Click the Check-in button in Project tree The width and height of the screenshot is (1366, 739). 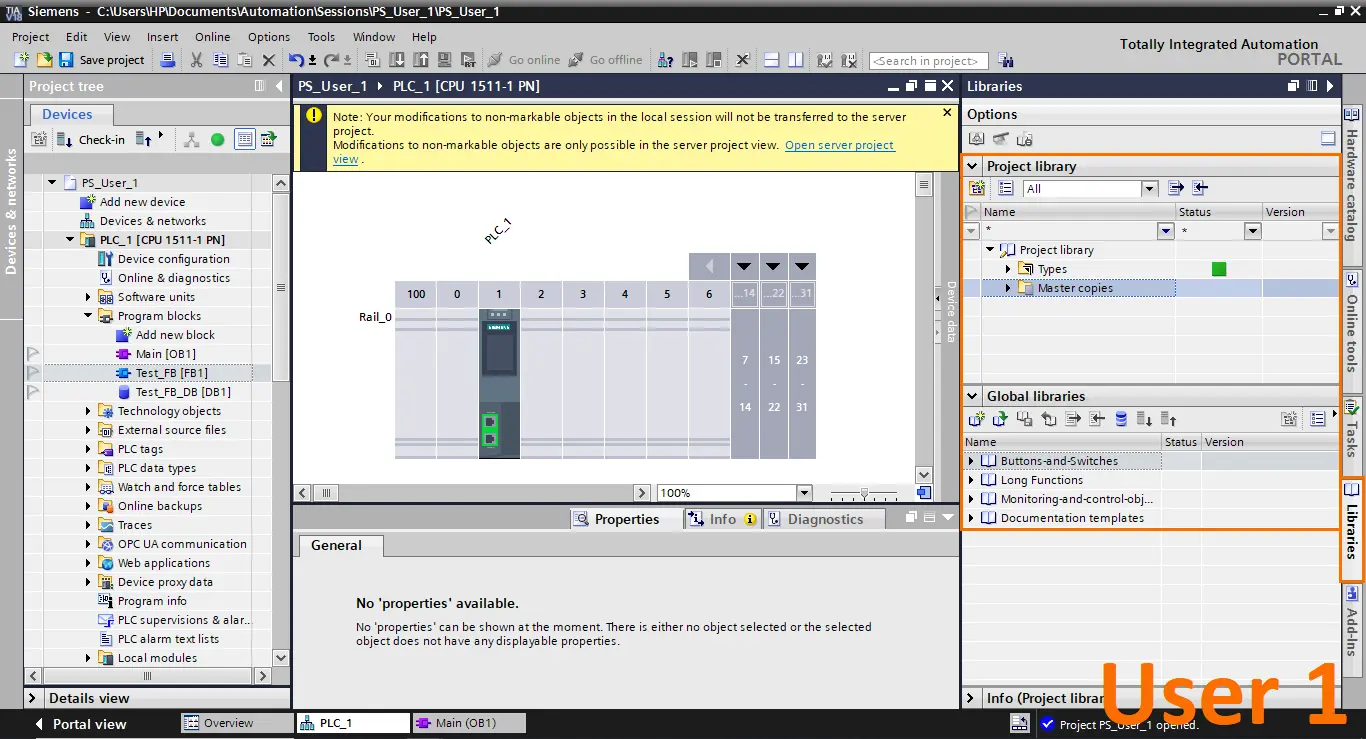point(92,140)
